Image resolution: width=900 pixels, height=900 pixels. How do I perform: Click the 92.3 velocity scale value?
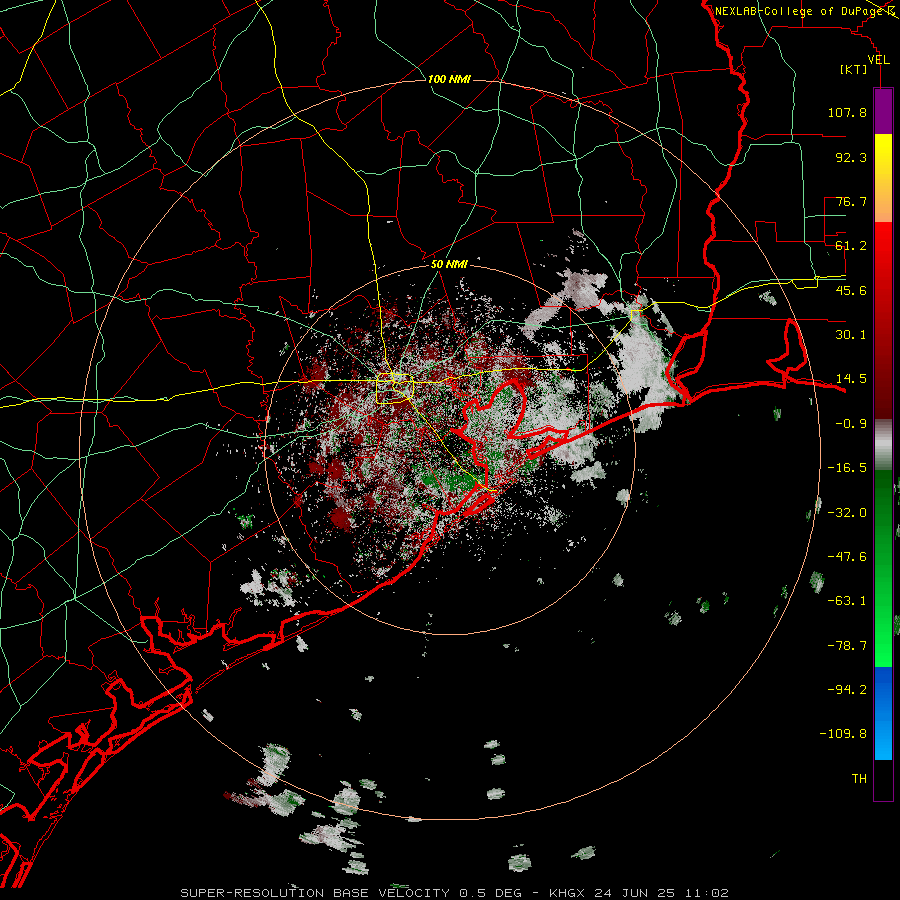[x=851, y=157]
